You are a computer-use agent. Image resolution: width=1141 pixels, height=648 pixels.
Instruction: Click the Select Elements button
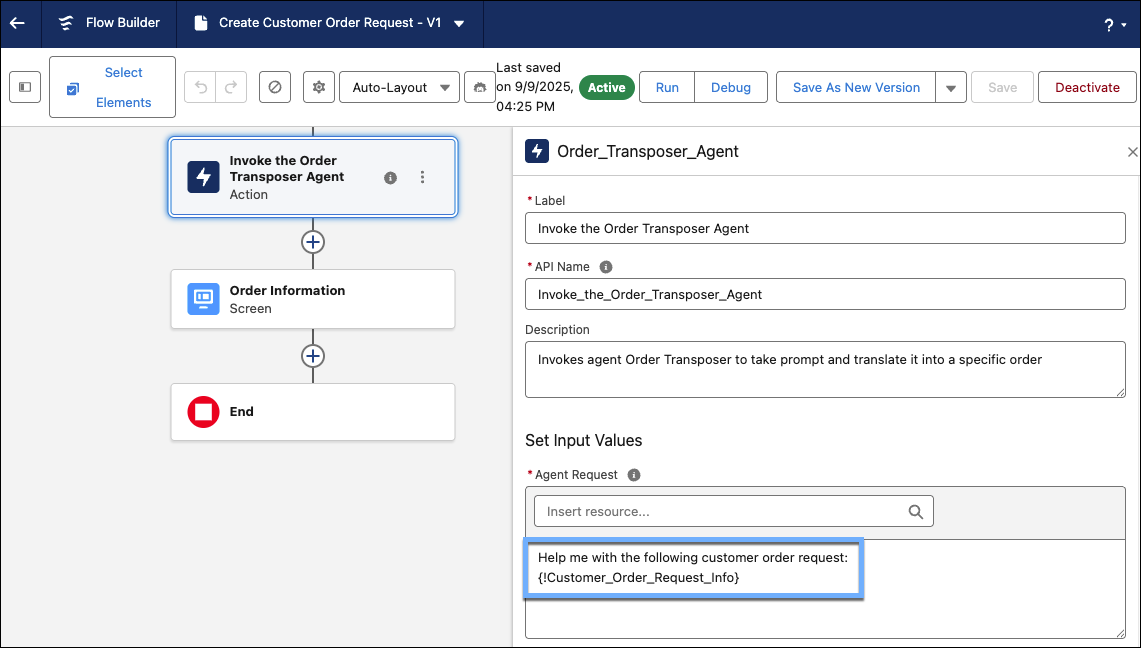coord(112,87)
